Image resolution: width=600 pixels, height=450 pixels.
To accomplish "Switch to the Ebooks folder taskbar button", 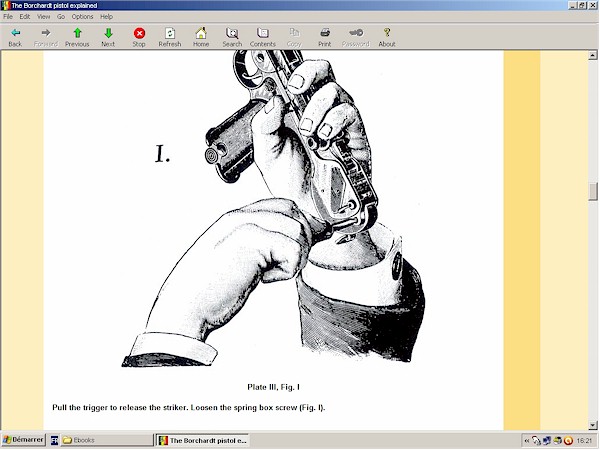I will tap(106, 440).
